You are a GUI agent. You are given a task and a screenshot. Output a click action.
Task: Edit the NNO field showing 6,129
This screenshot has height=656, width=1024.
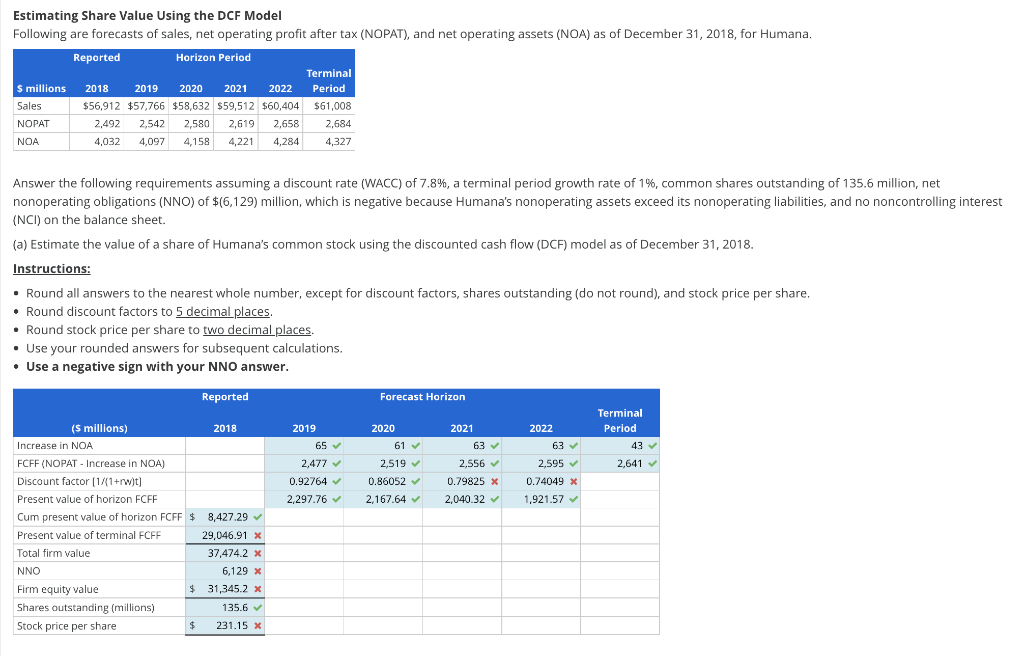point(225,571)
